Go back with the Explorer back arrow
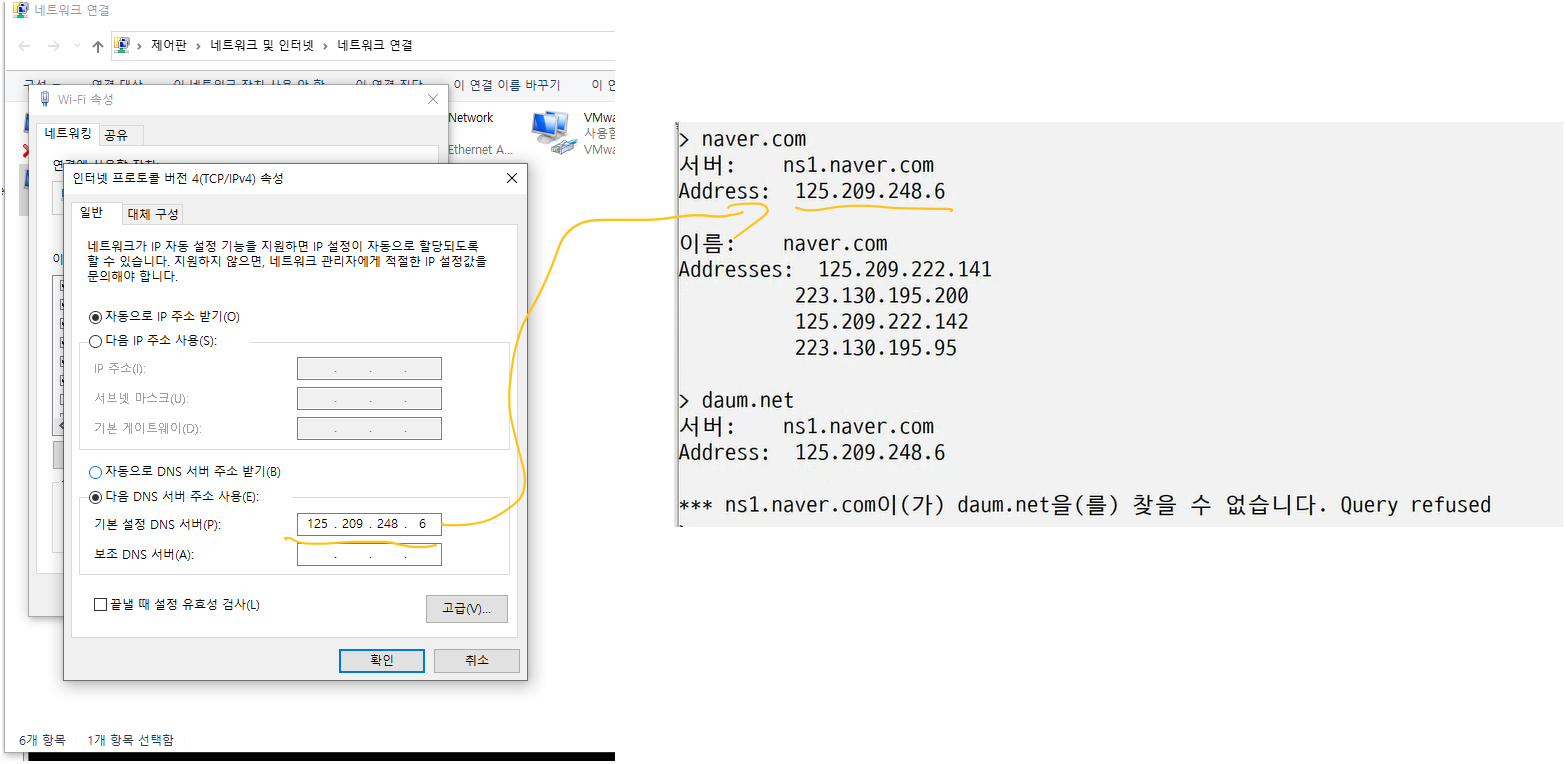The height and width of the screenshot is (764, 1566). tap(25, 46)
